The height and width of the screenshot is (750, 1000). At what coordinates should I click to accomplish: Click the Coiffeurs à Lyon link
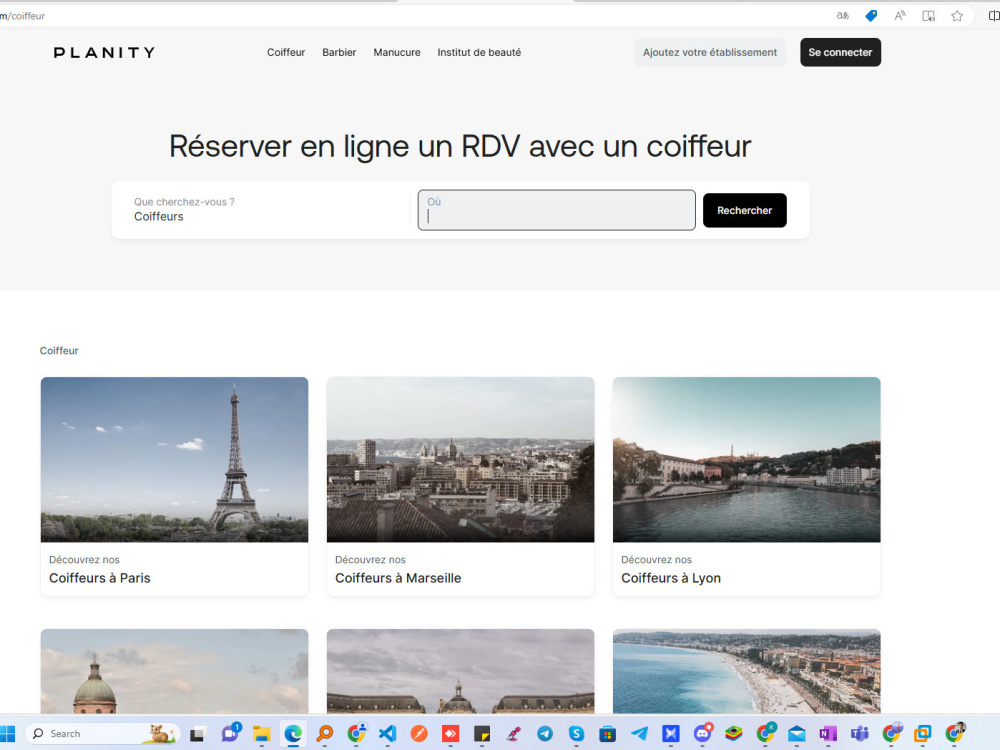(671, 578)
